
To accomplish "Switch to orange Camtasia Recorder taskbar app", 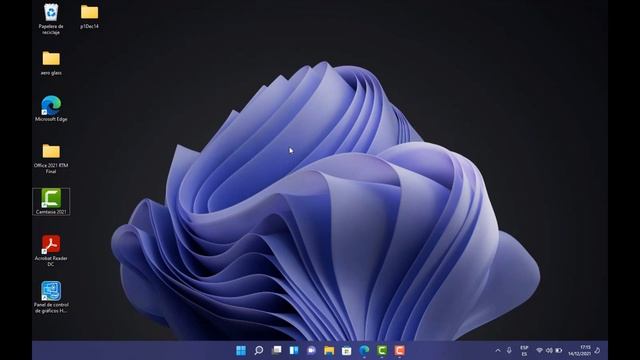I will (x=399, y=350).
